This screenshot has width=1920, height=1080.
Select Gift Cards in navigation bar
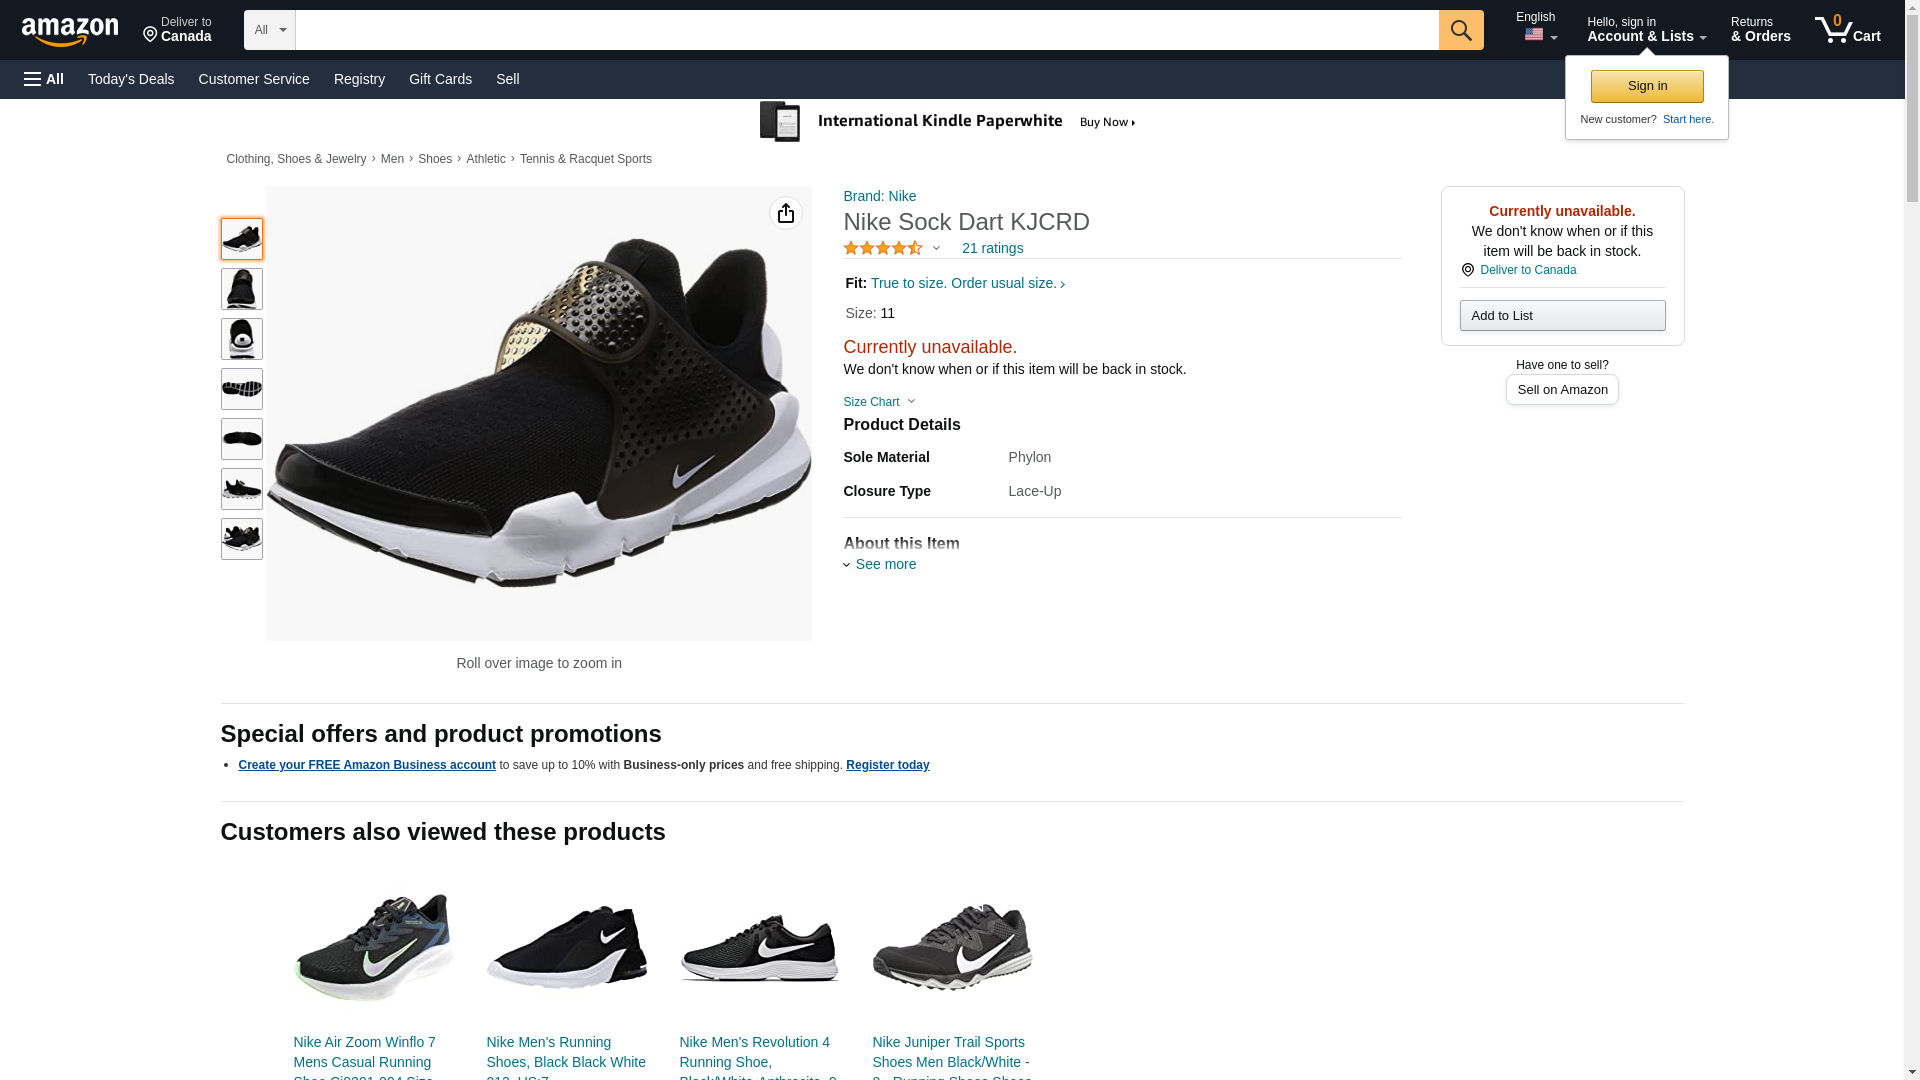point(440,79)
